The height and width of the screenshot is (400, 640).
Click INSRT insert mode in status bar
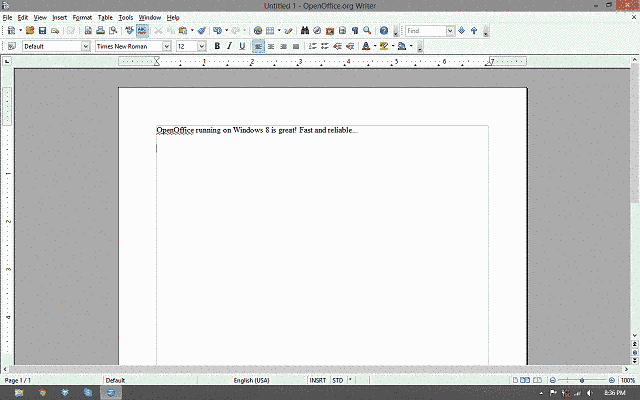tap(318, 380)
